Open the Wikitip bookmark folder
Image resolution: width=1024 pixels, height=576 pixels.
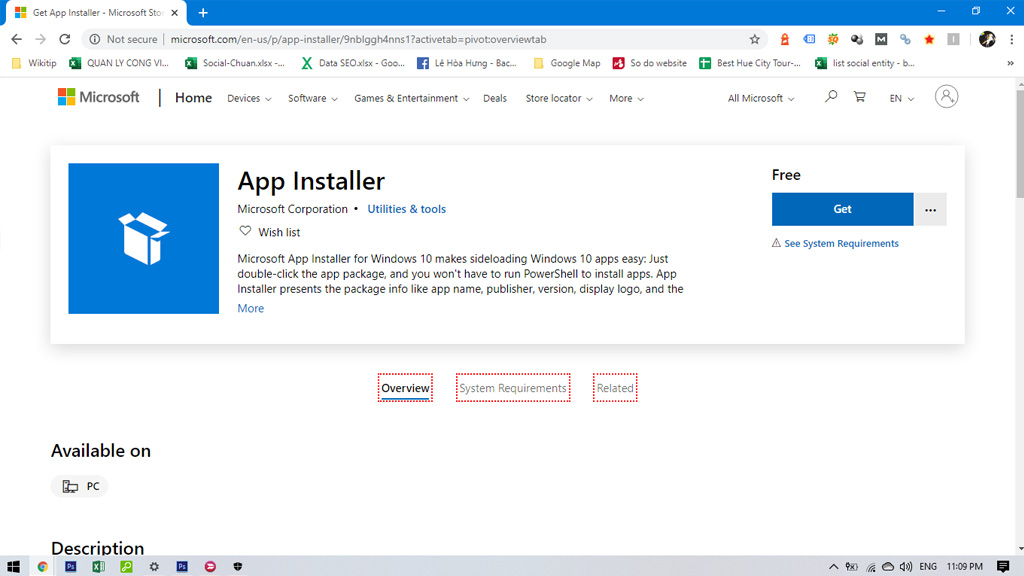[x=34, y=63]
